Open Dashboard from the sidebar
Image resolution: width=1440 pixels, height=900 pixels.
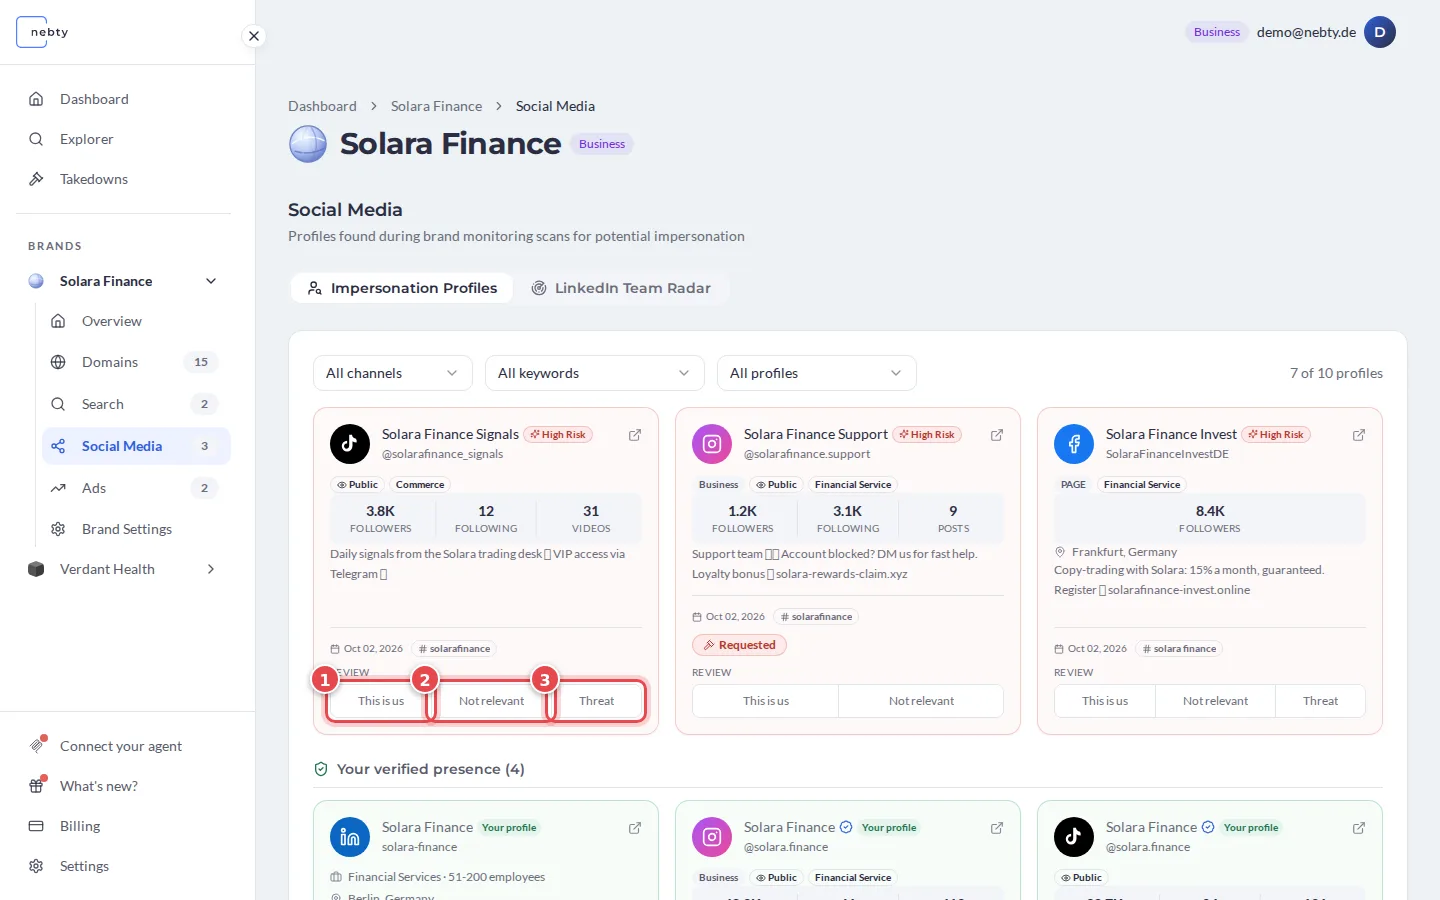[123, 99]
